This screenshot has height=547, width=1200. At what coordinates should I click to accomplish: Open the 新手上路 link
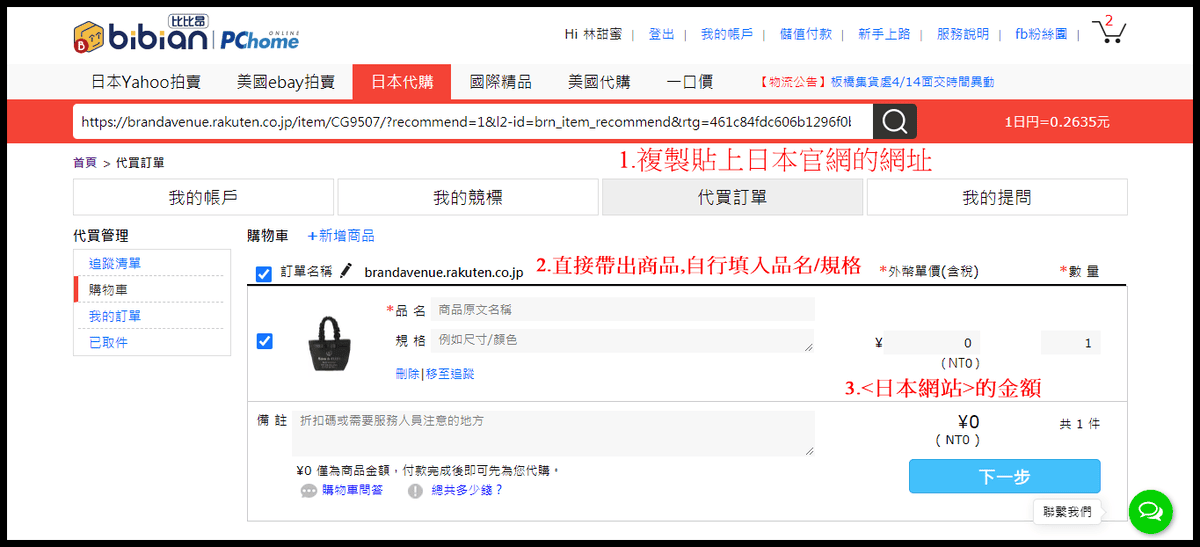(x=884, y=34)
